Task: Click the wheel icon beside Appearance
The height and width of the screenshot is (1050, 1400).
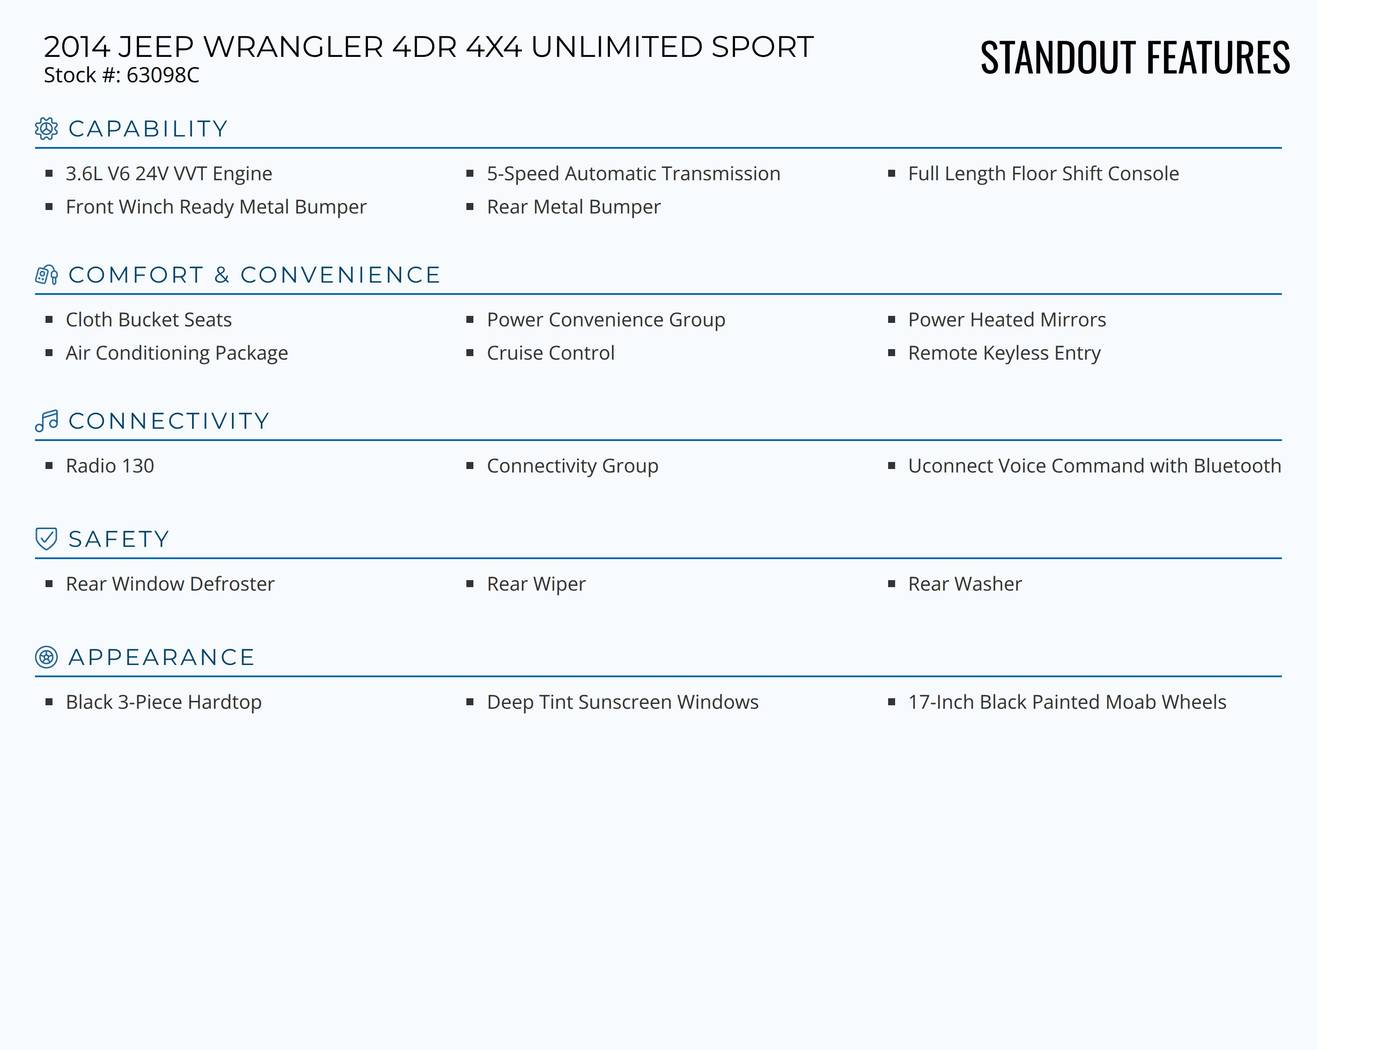Action: click(x=46, y=657)
